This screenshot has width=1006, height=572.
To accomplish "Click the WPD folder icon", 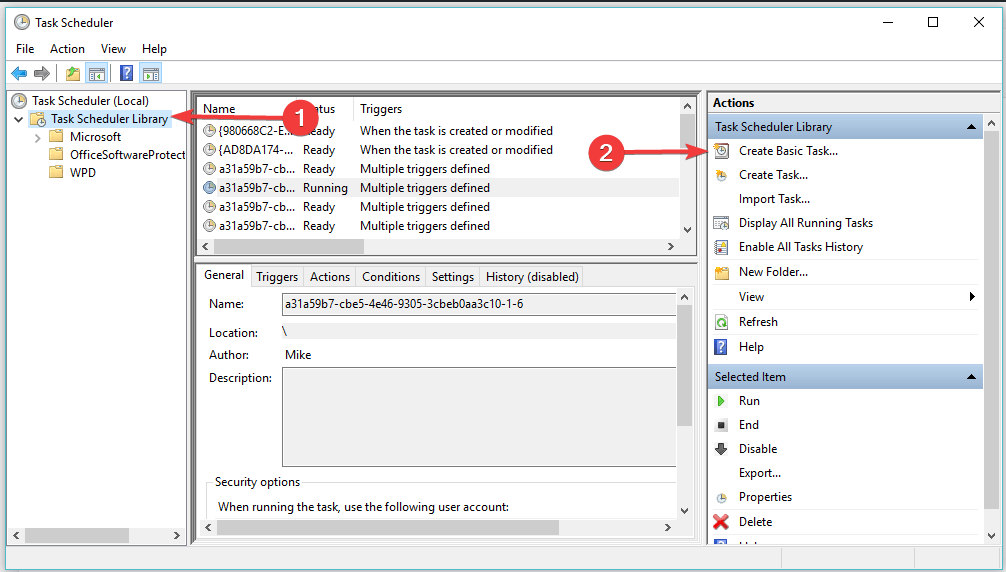I will 56,172.
